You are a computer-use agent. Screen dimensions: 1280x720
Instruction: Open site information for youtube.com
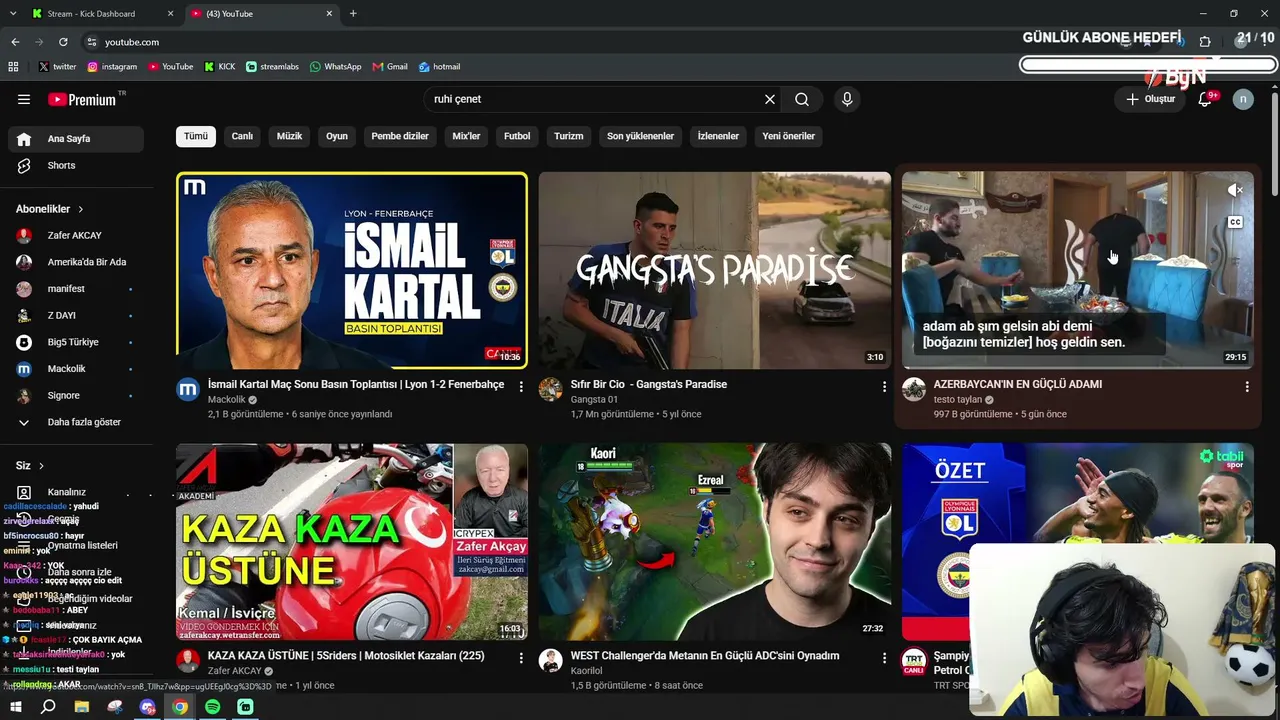click(x=92, y=42)
